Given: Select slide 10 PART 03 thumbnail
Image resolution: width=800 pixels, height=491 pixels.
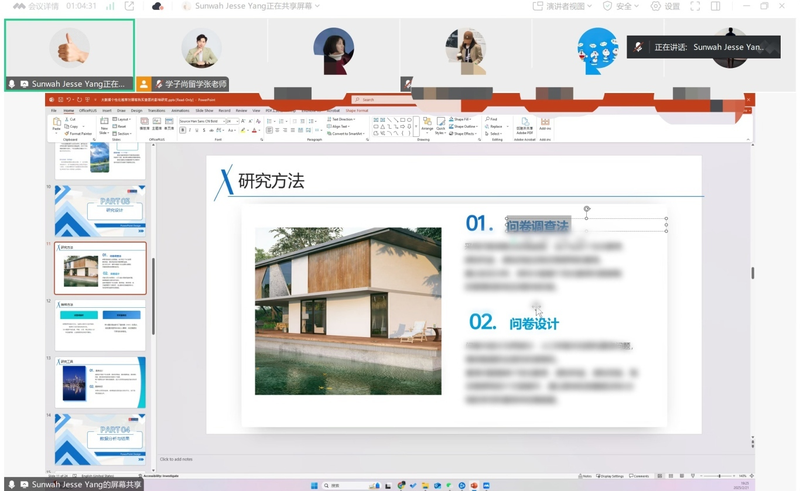Looking at the screenshot, I should [100, 211].
